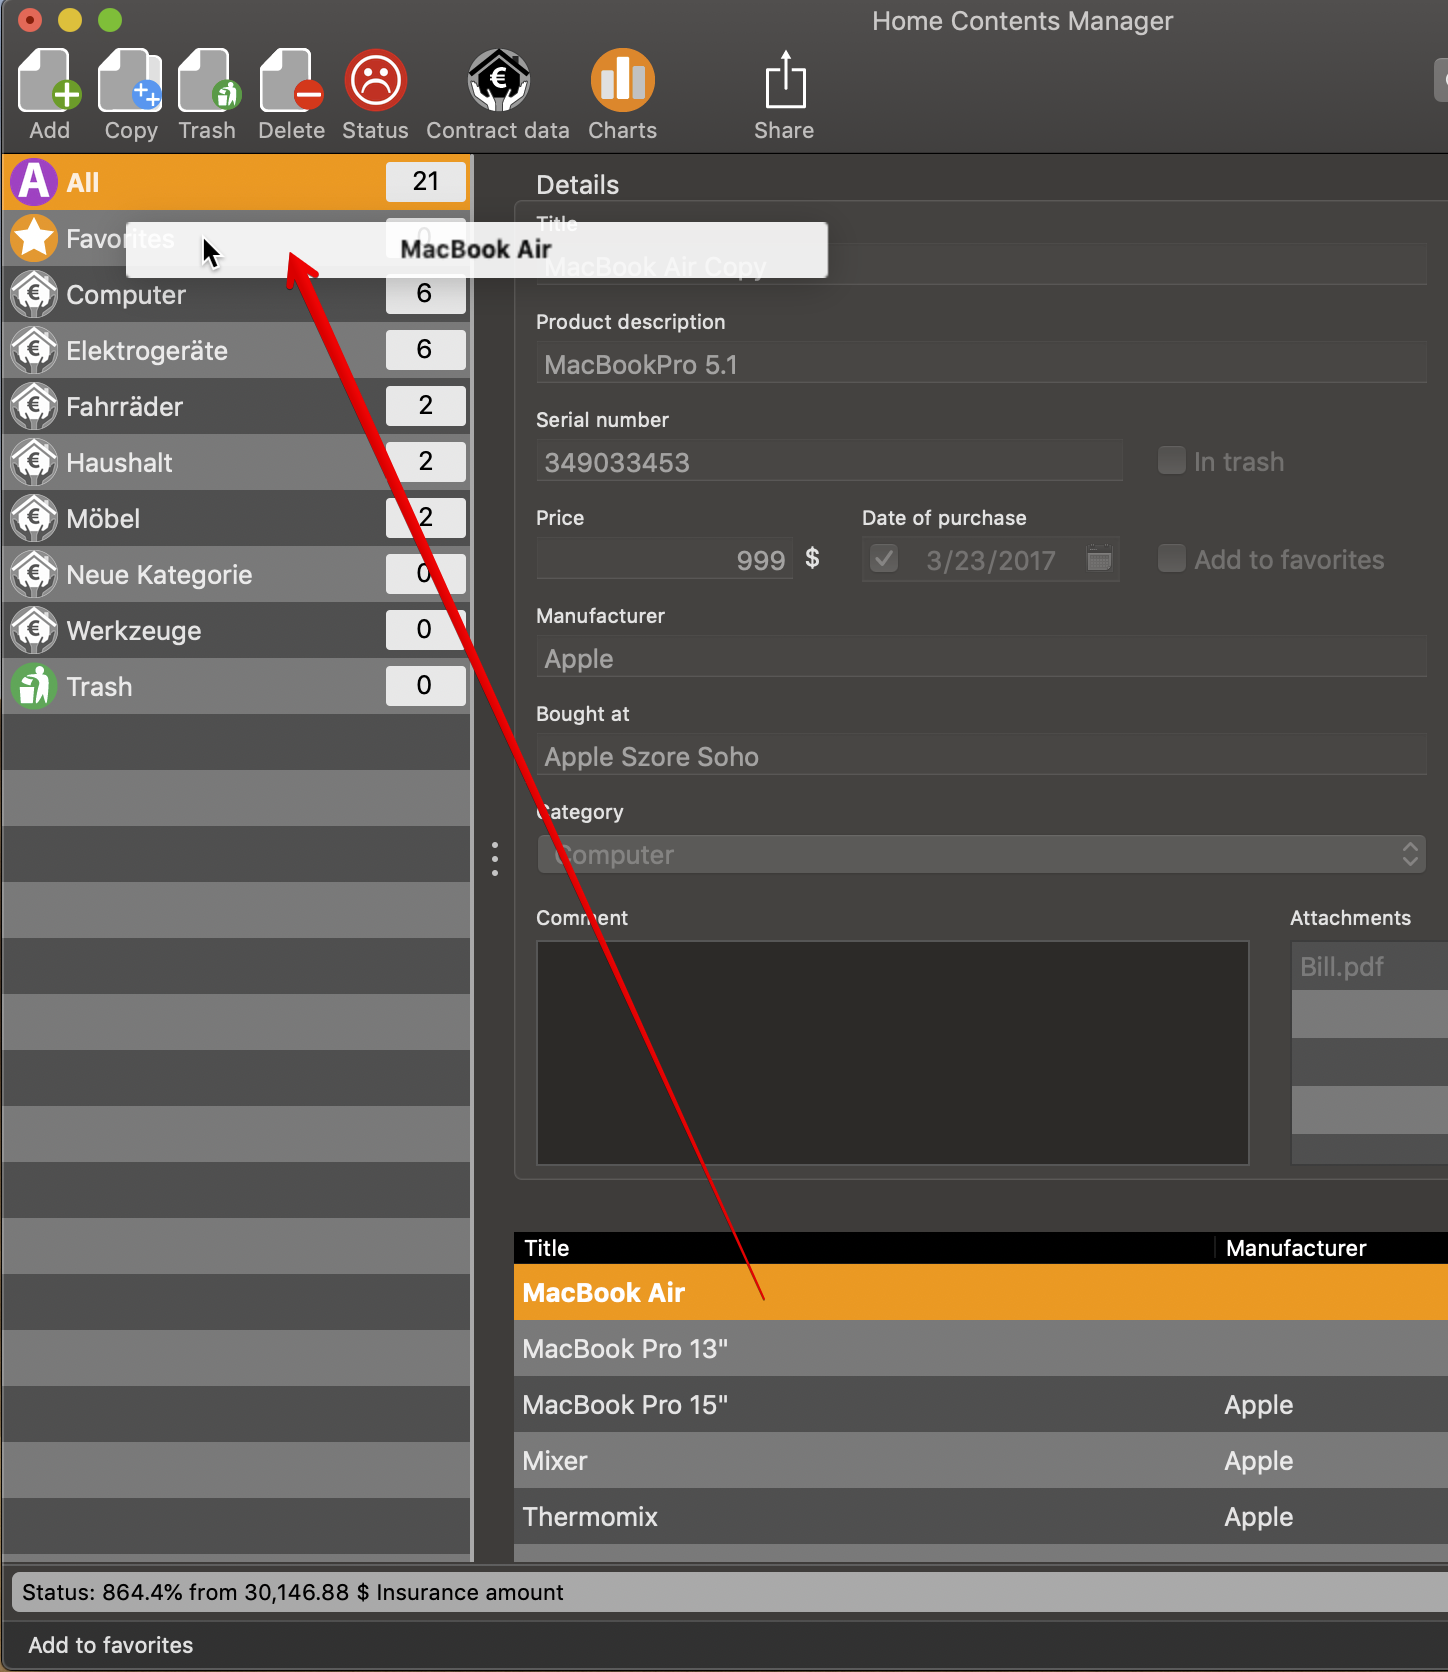1448x1672 pixels.
Task: Click the split view divider handle dots
Action: click(x=494, y=859)
